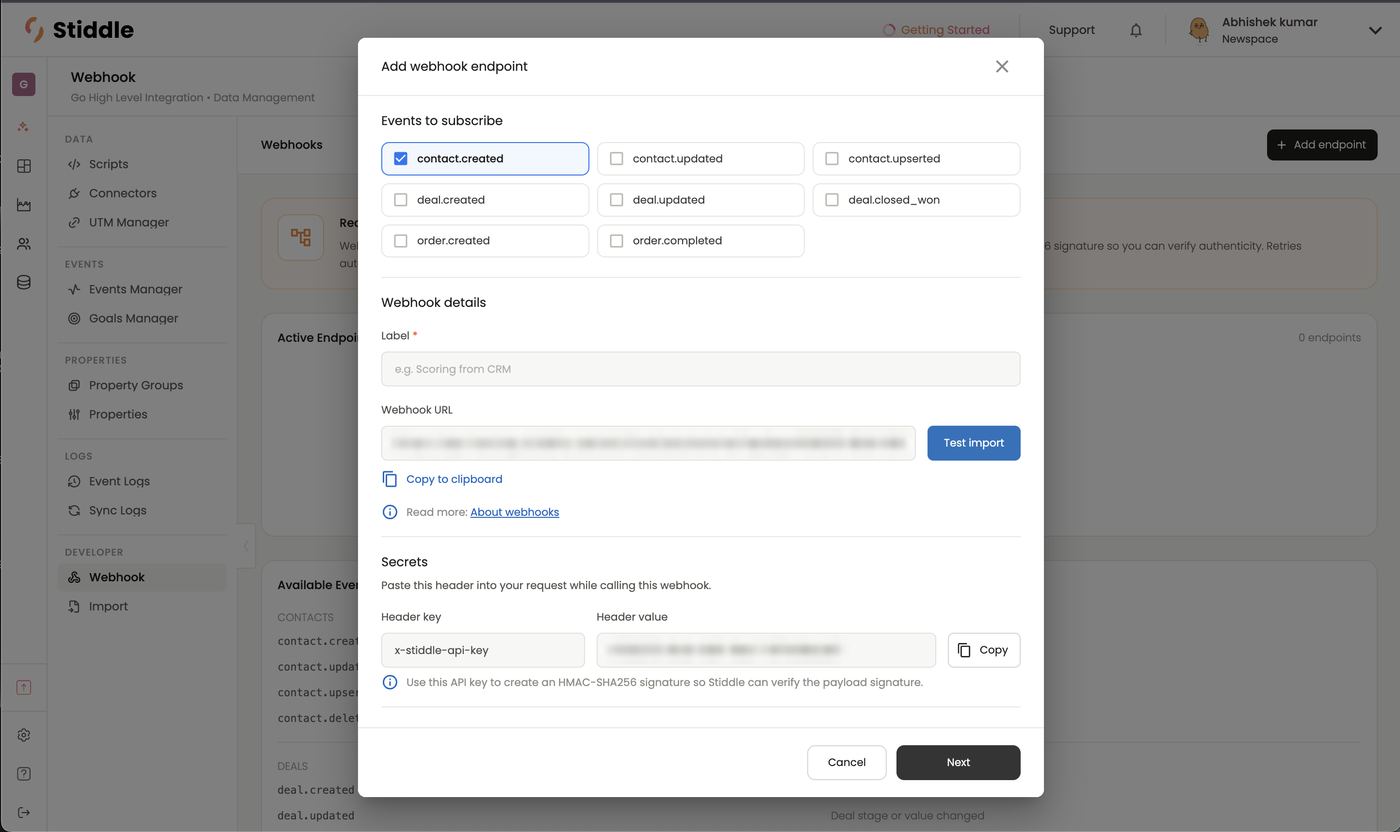Open the people icon in left rail
The image size is (1400, 832).
(24, 244)
